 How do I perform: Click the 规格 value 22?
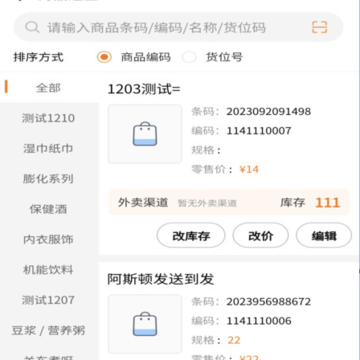[234, 340]
